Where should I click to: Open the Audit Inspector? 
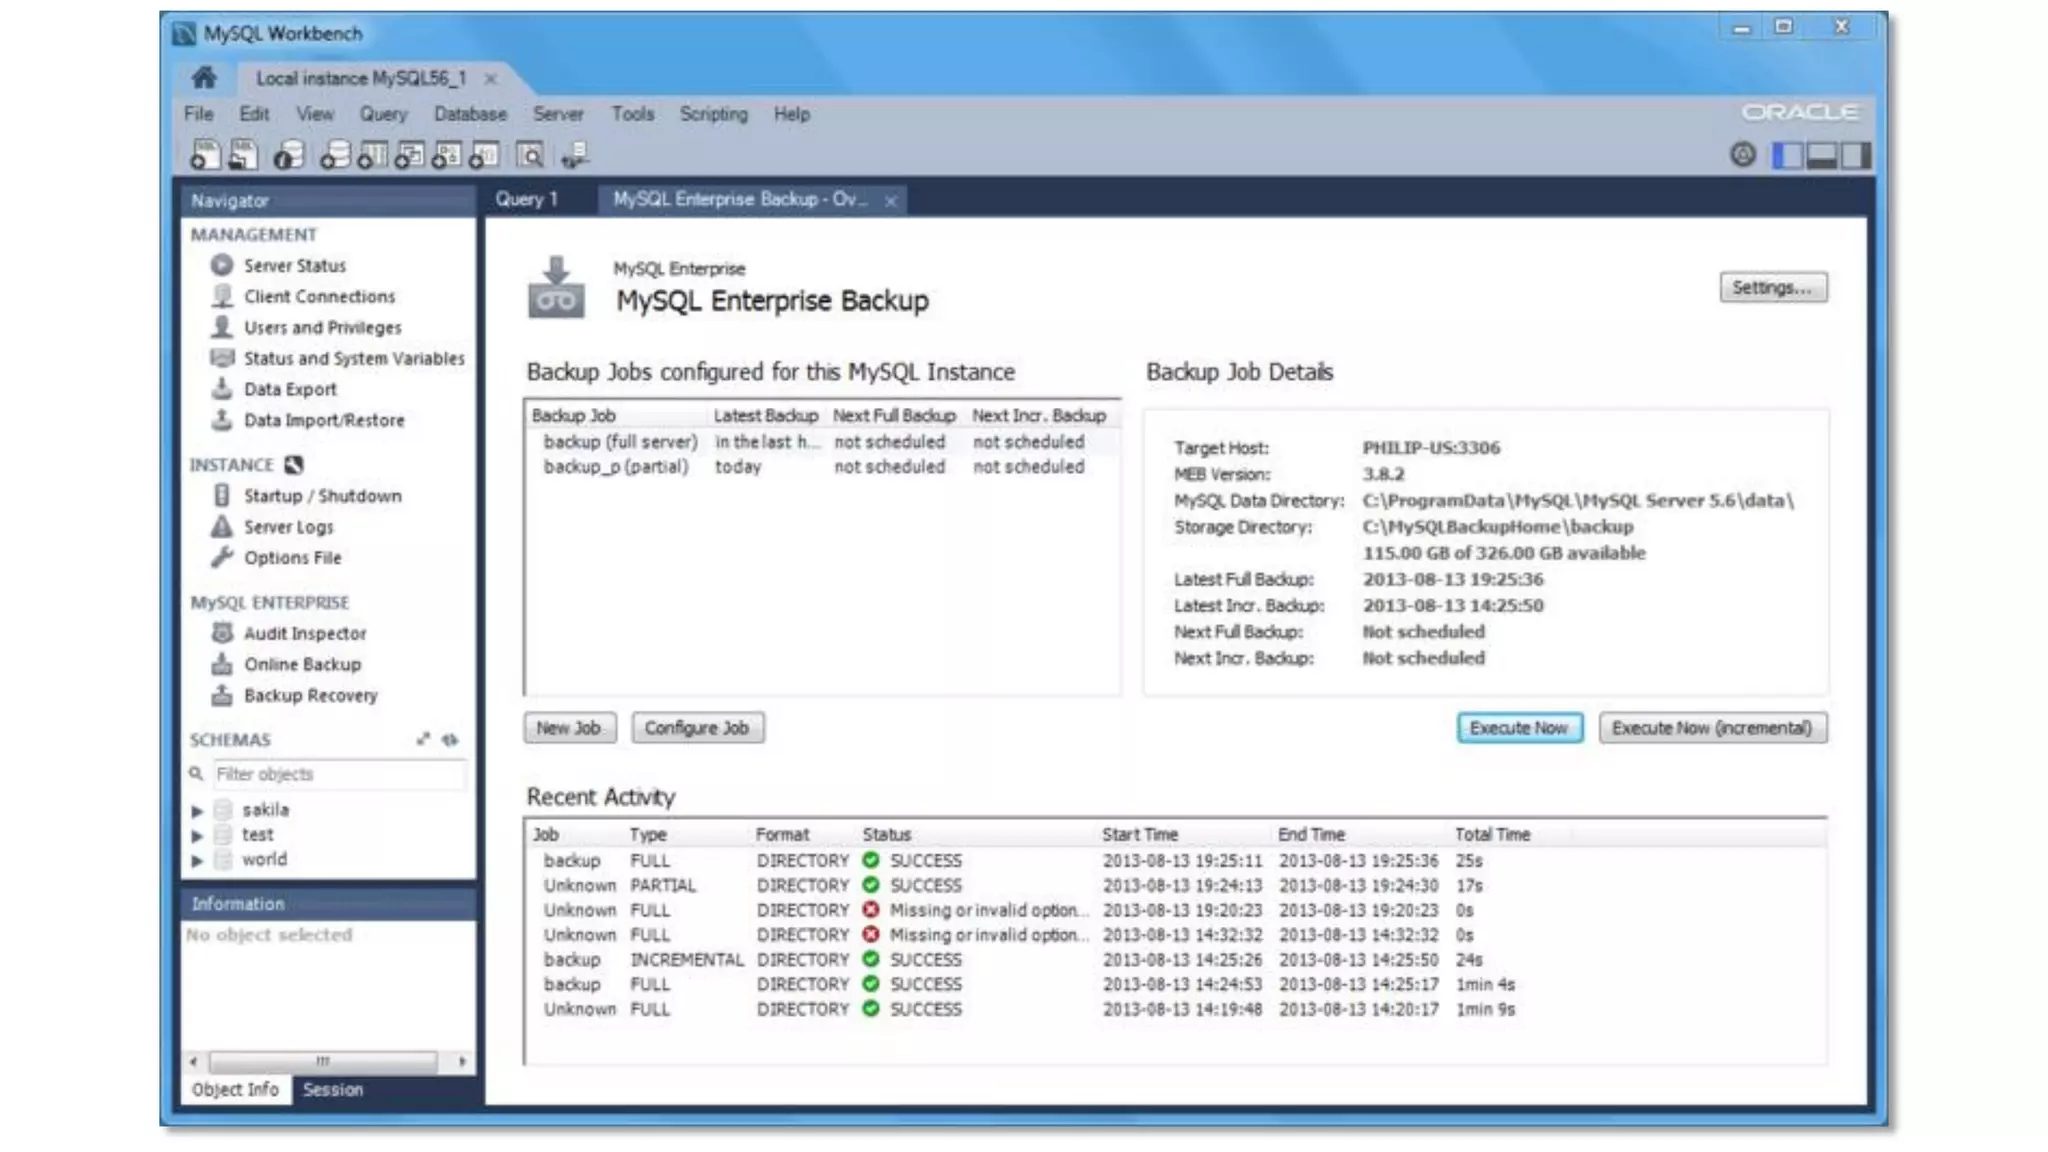[x=305, y=634]
